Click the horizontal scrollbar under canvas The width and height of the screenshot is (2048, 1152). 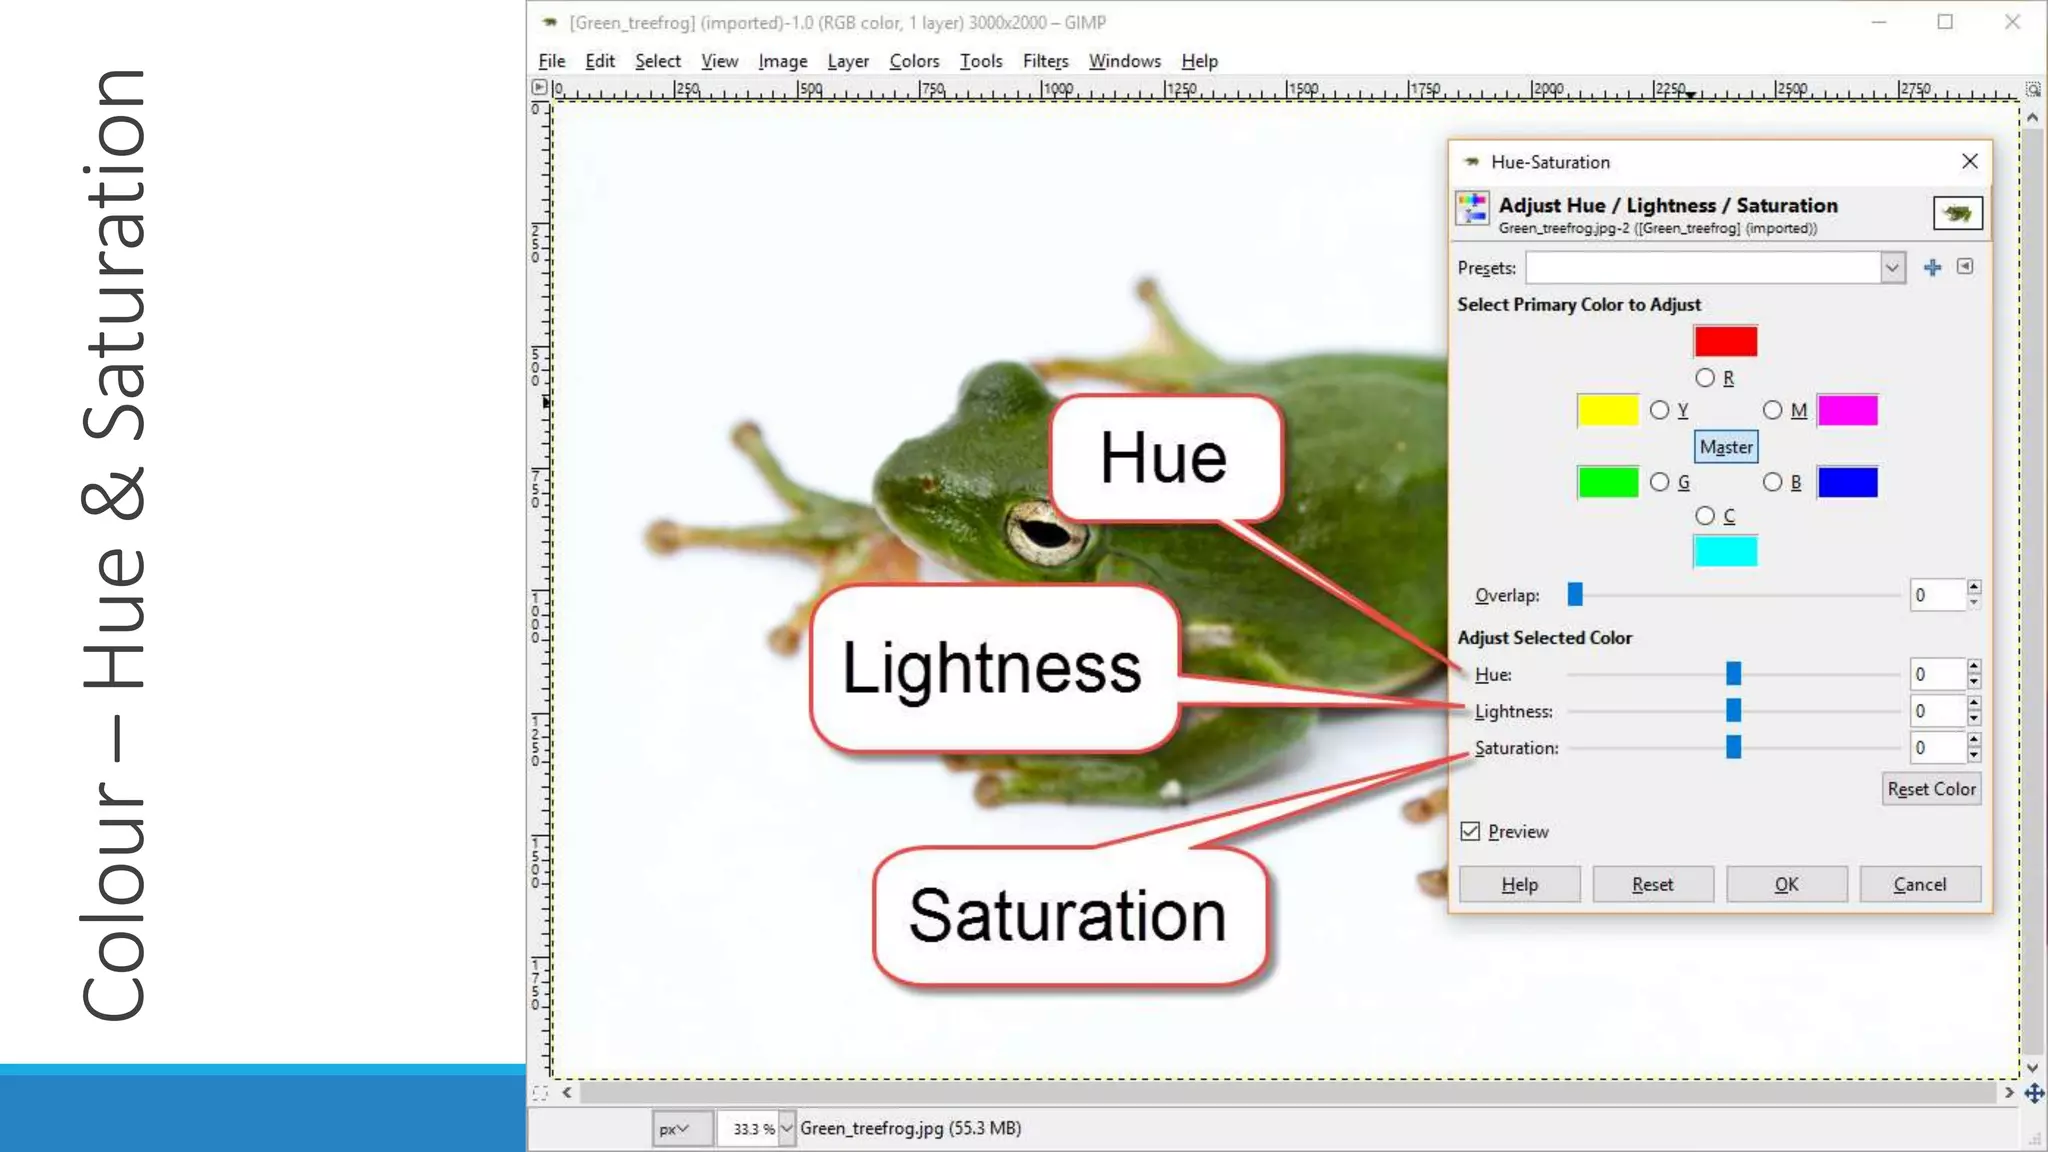point(1288,1093)
